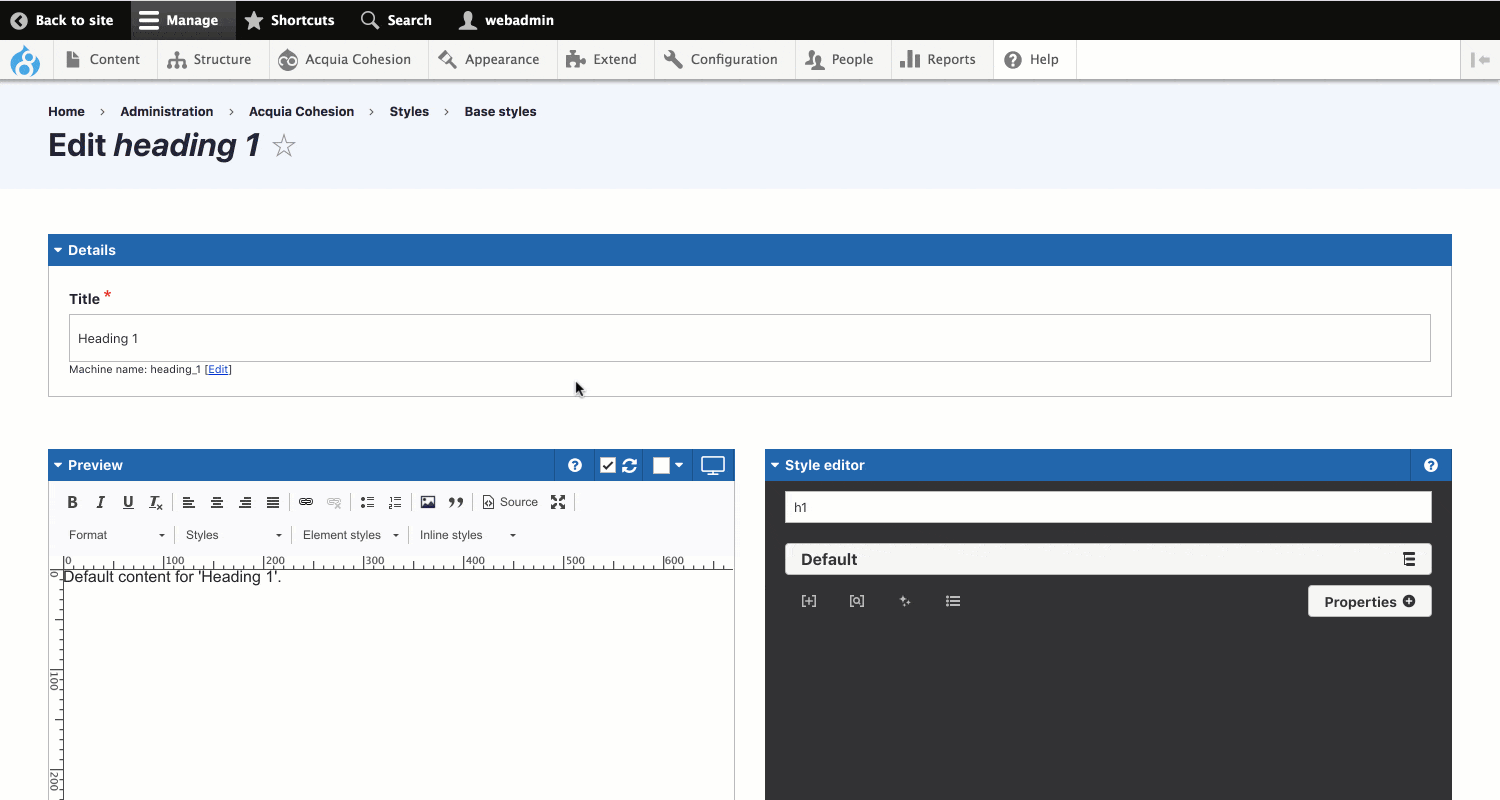Maximize the editor with the fullscreen icon
Image resolution: width=1500 pixels, height=800 pixels.
[x=558, y=502]
